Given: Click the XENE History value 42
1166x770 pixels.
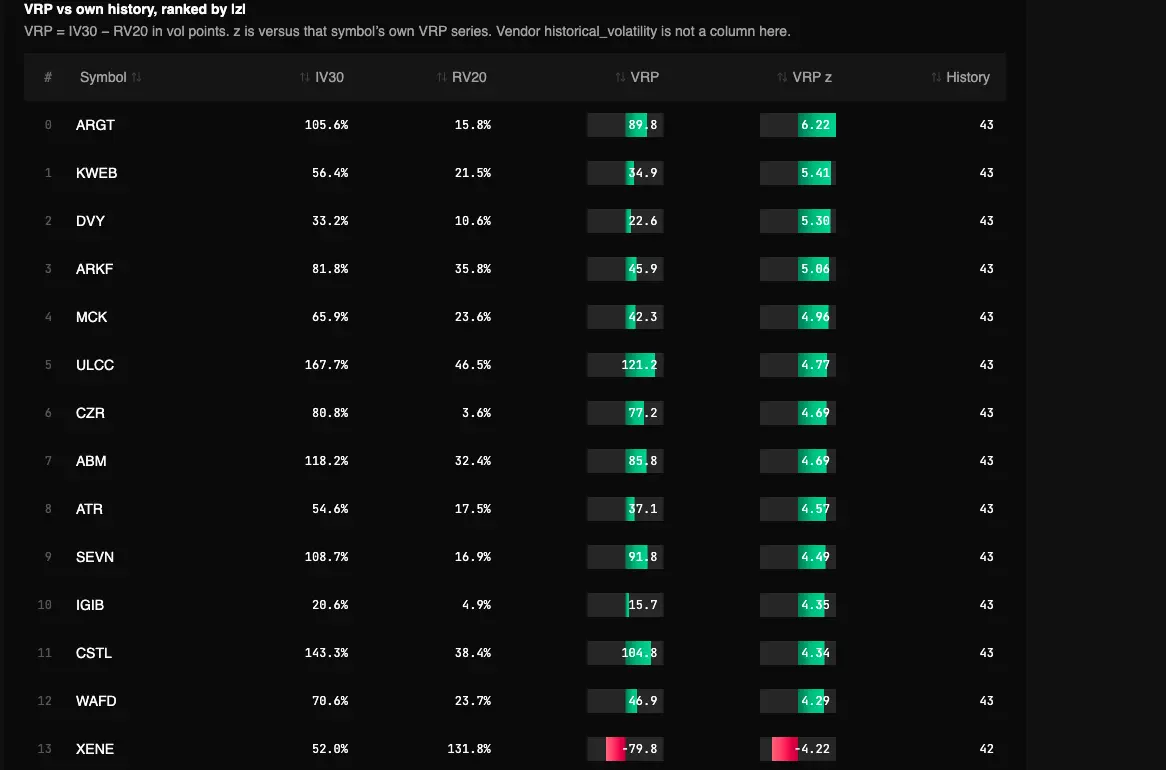Looking at the screenshot, I should (986, 748).
